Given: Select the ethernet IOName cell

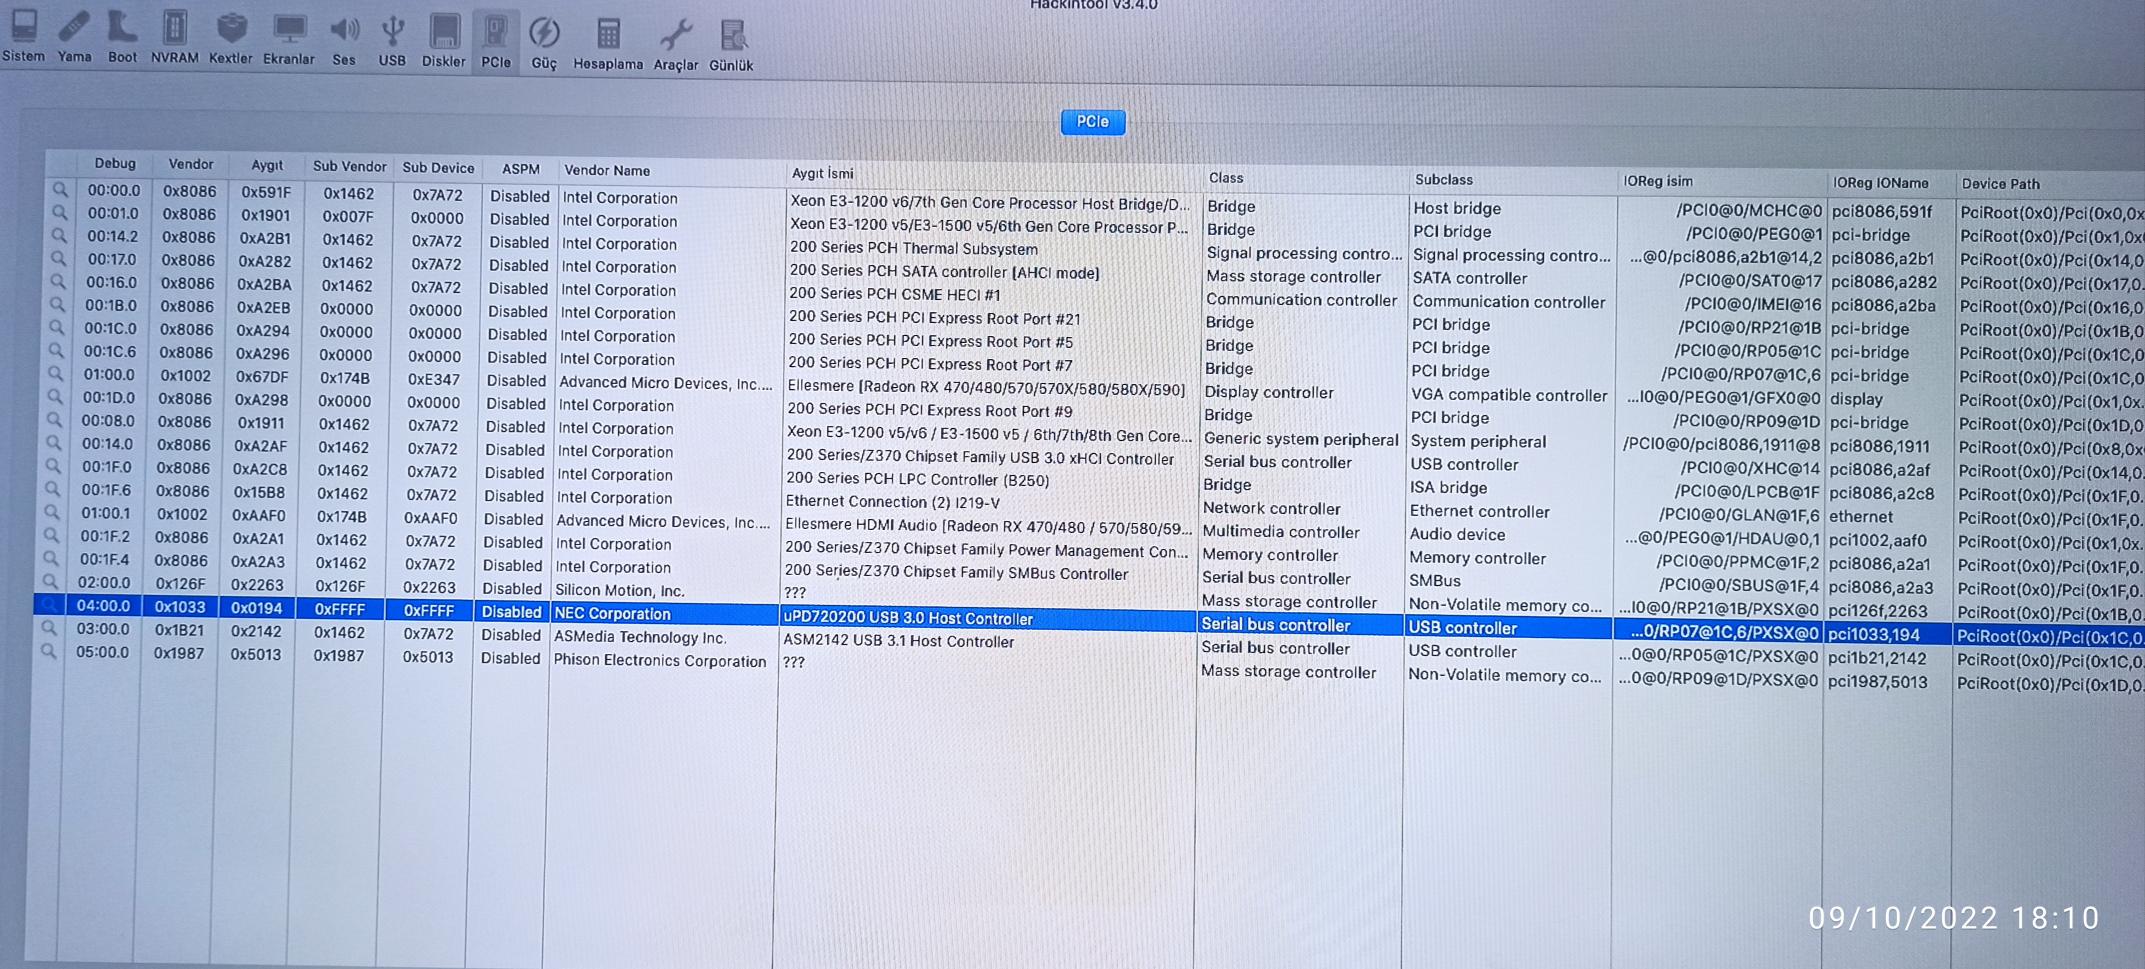Looking at the screenshot, I should tap(1861, 516).
